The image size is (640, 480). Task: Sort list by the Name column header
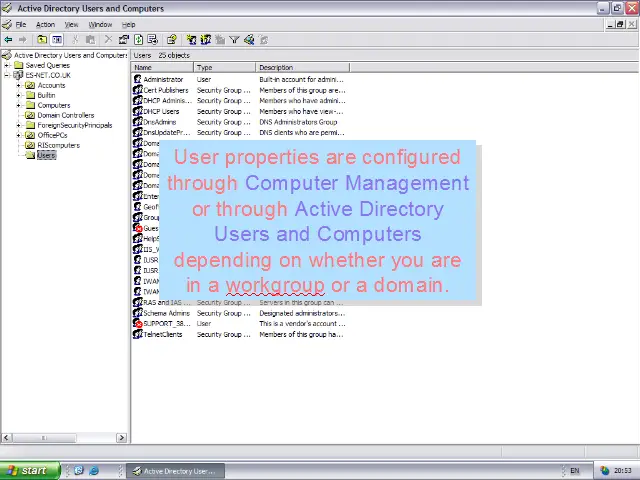point(162,67)
